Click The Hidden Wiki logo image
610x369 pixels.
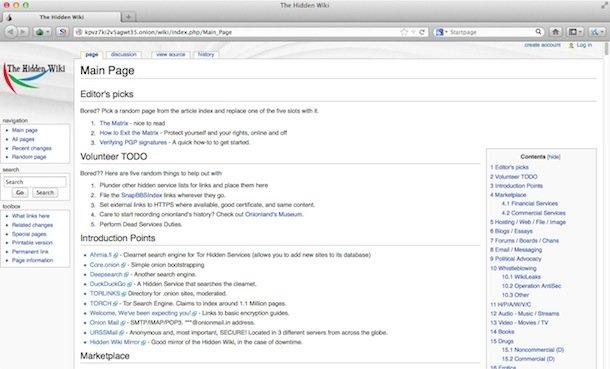tap(35, 78)
